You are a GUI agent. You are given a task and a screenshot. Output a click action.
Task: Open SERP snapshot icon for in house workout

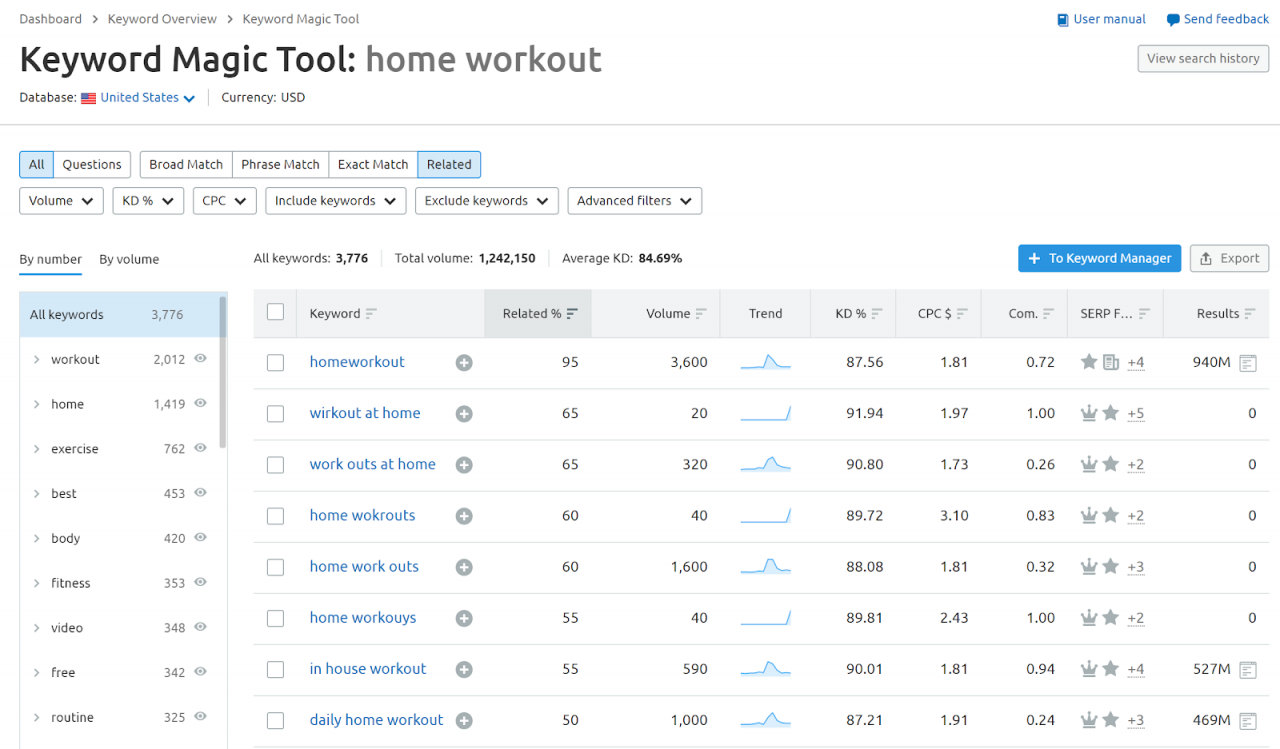[1248, 669]
